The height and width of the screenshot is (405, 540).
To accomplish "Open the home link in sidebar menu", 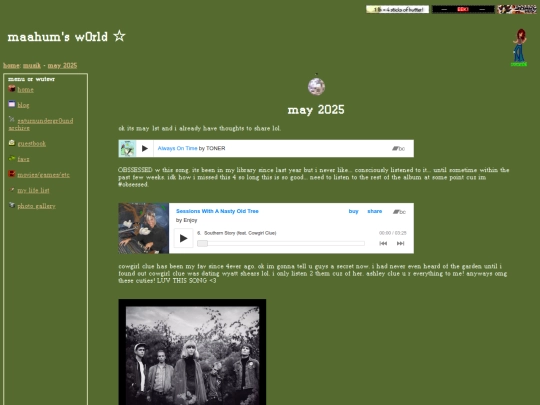I will pos(25,90).
